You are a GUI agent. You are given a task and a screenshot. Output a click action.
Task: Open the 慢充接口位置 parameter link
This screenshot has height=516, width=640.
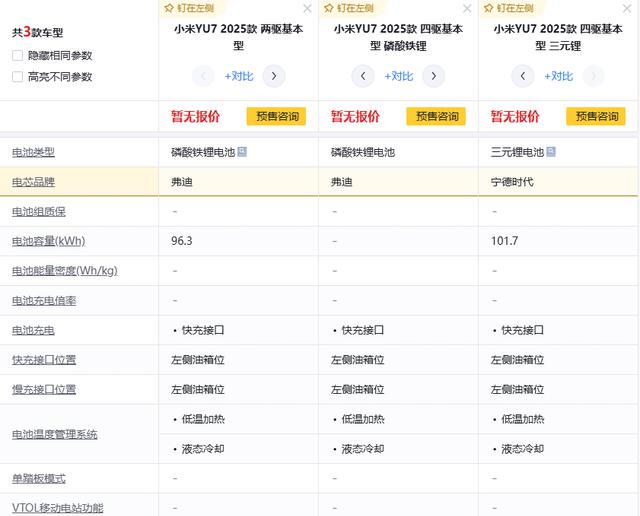[x=44, y=389]
